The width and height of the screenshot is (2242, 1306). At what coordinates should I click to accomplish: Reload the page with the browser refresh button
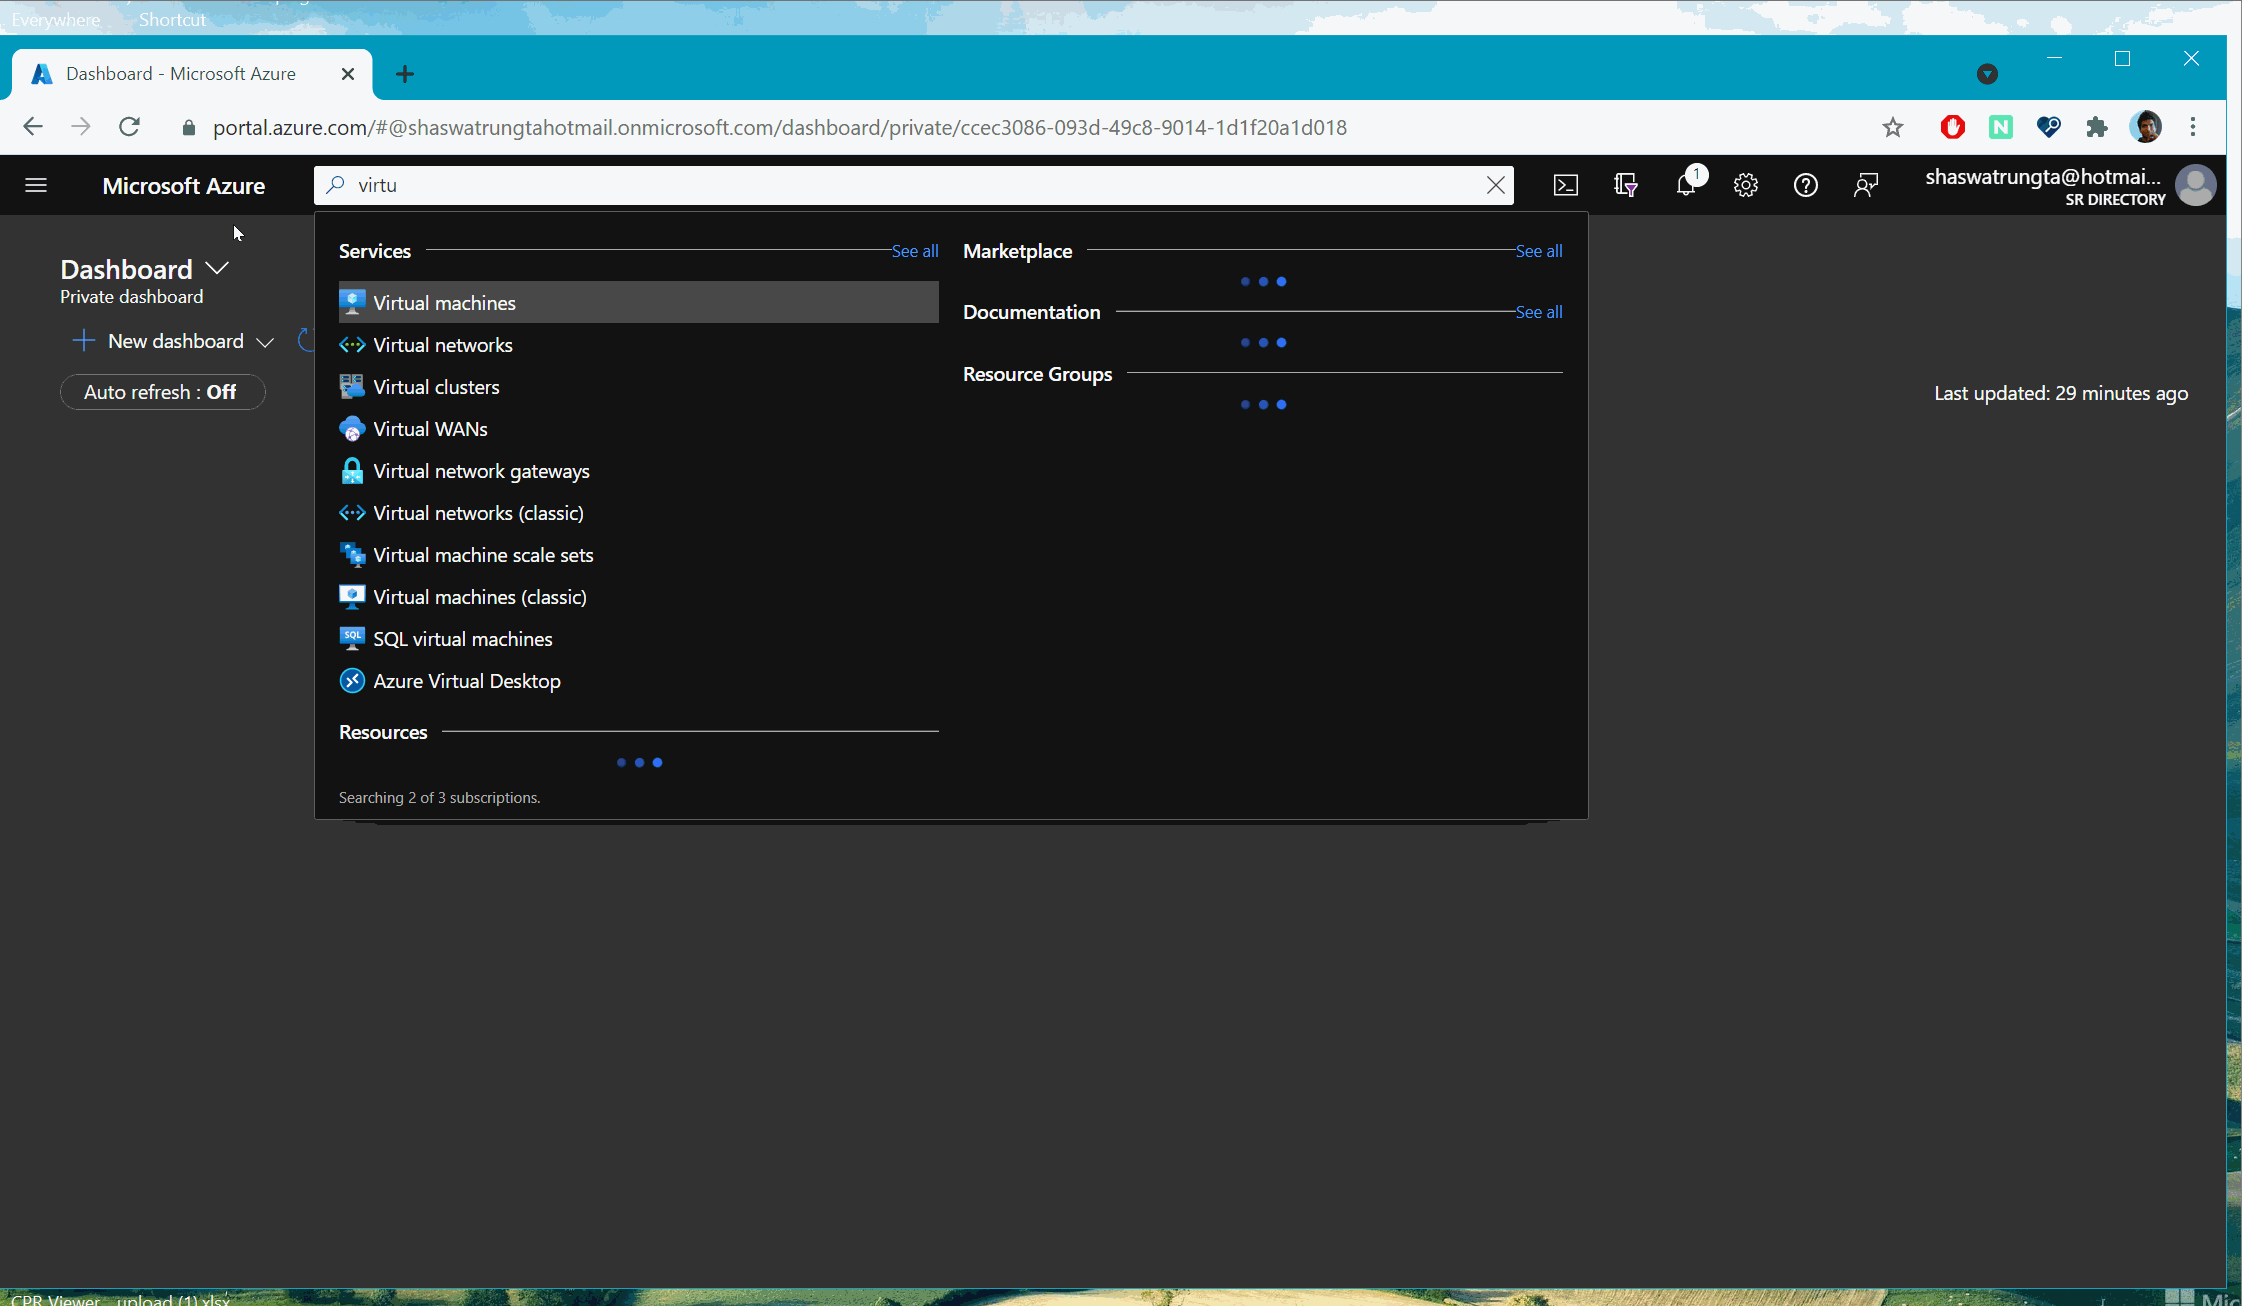tap(129, 127)
